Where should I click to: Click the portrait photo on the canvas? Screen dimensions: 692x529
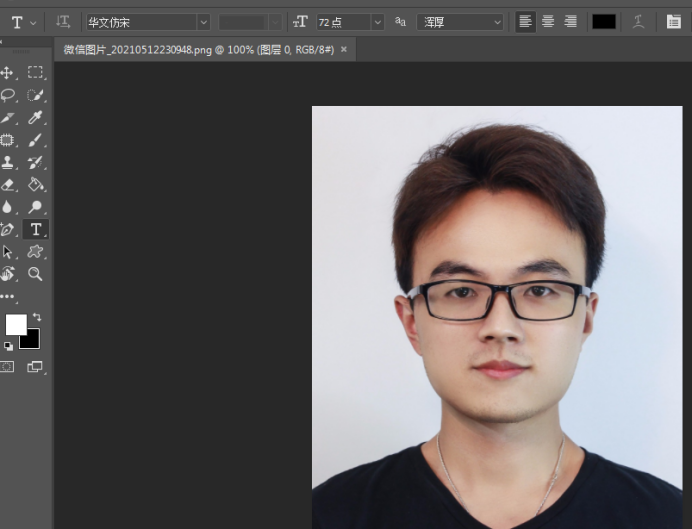click(x=497, y=317)
